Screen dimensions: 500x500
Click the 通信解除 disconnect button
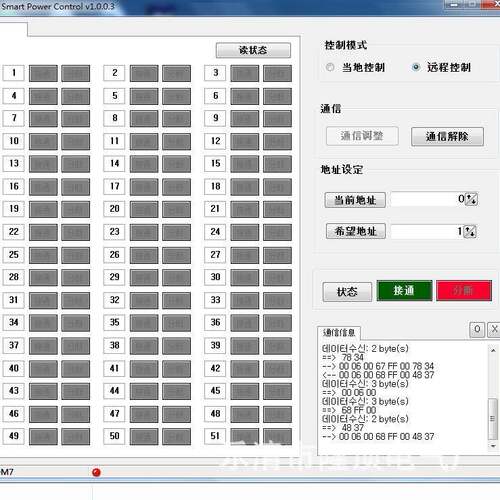pos(447,136)
